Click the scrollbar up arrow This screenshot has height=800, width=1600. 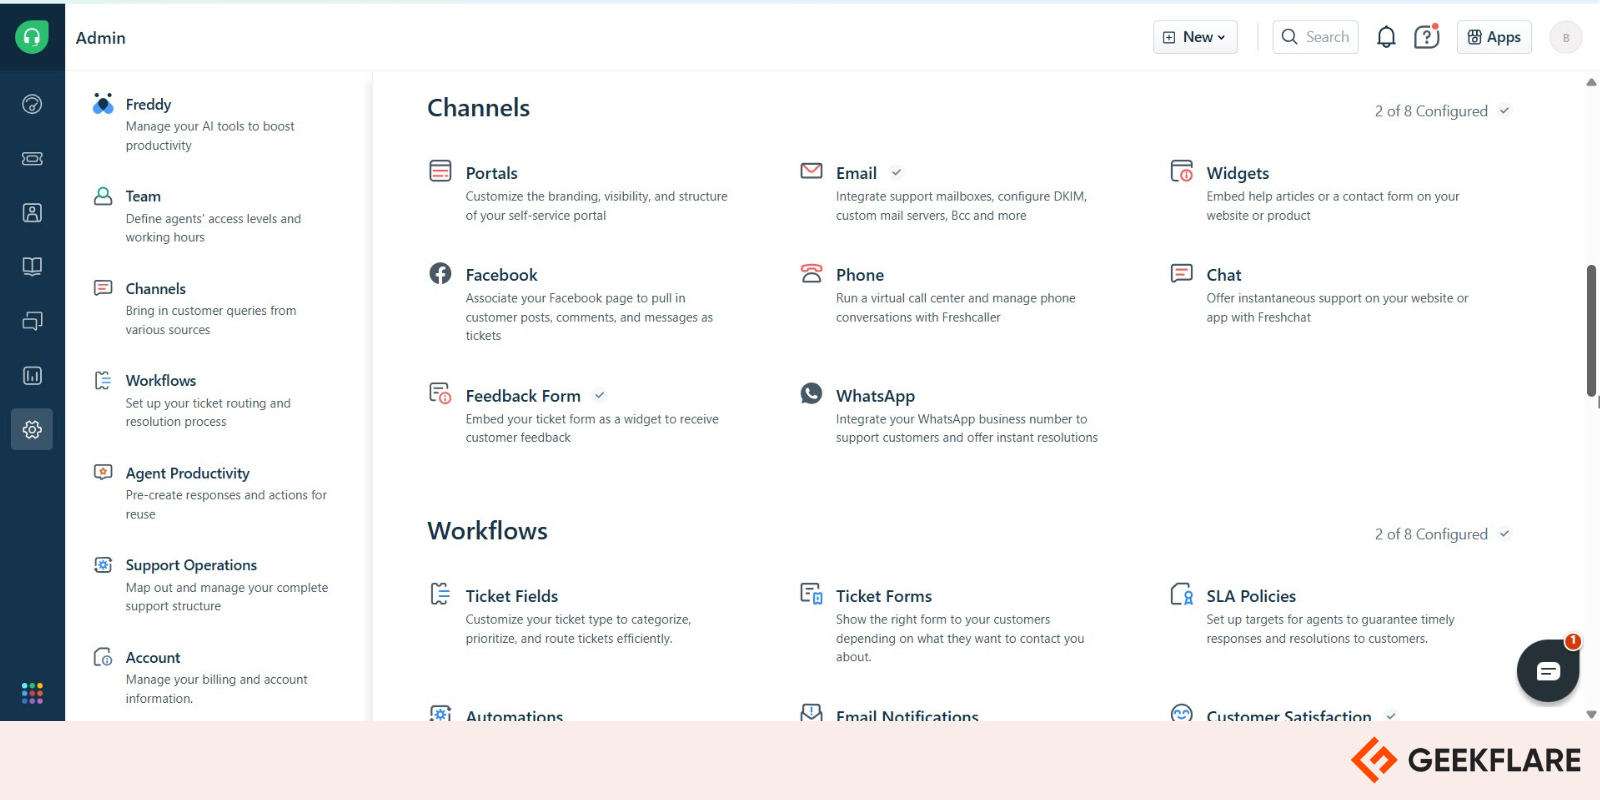coord(1591,82)
